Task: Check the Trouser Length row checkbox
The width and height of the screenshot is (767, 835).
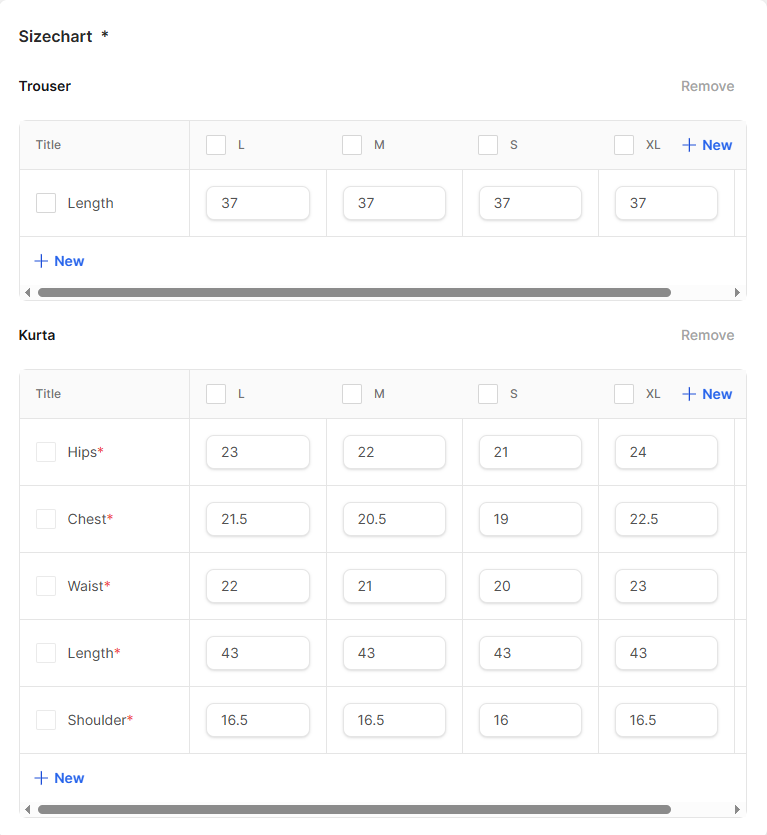Action: coord(46,203)
